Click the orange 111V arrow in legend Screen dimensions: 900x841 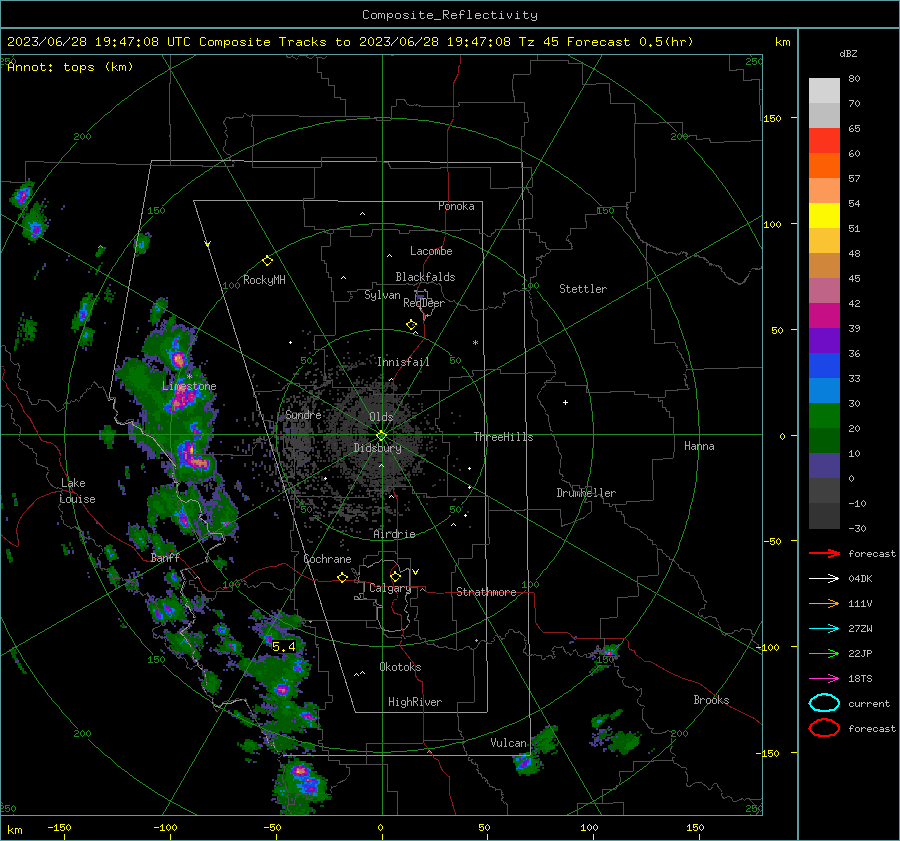(824, 603)
